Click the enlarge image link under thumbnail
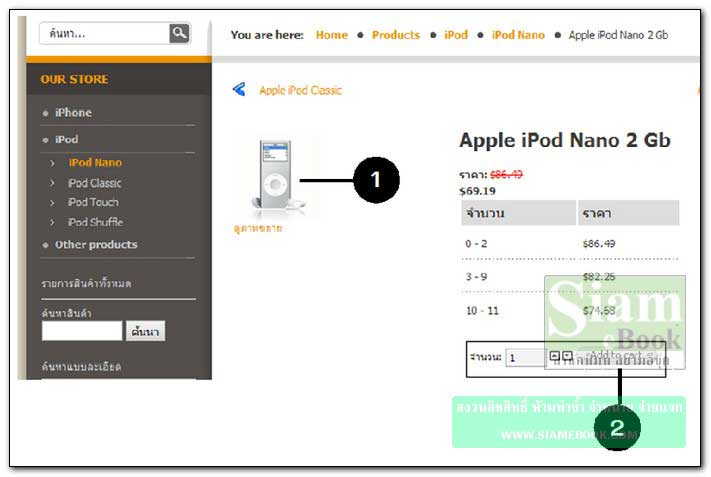The height and width of the screenshot is (477, 711). [258, 228]
